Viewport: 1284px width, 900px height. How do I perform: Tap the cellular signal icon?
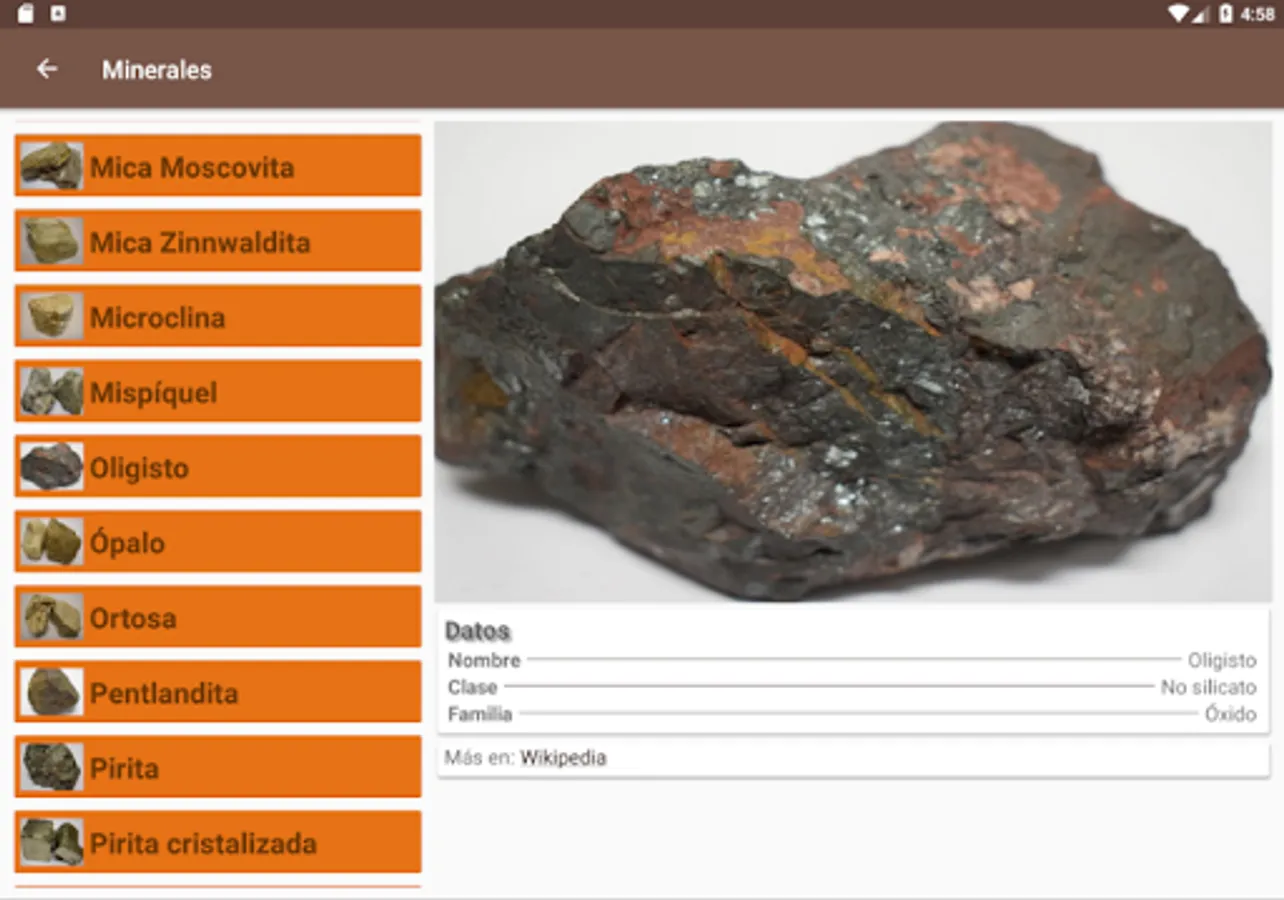pos(1201,14)
